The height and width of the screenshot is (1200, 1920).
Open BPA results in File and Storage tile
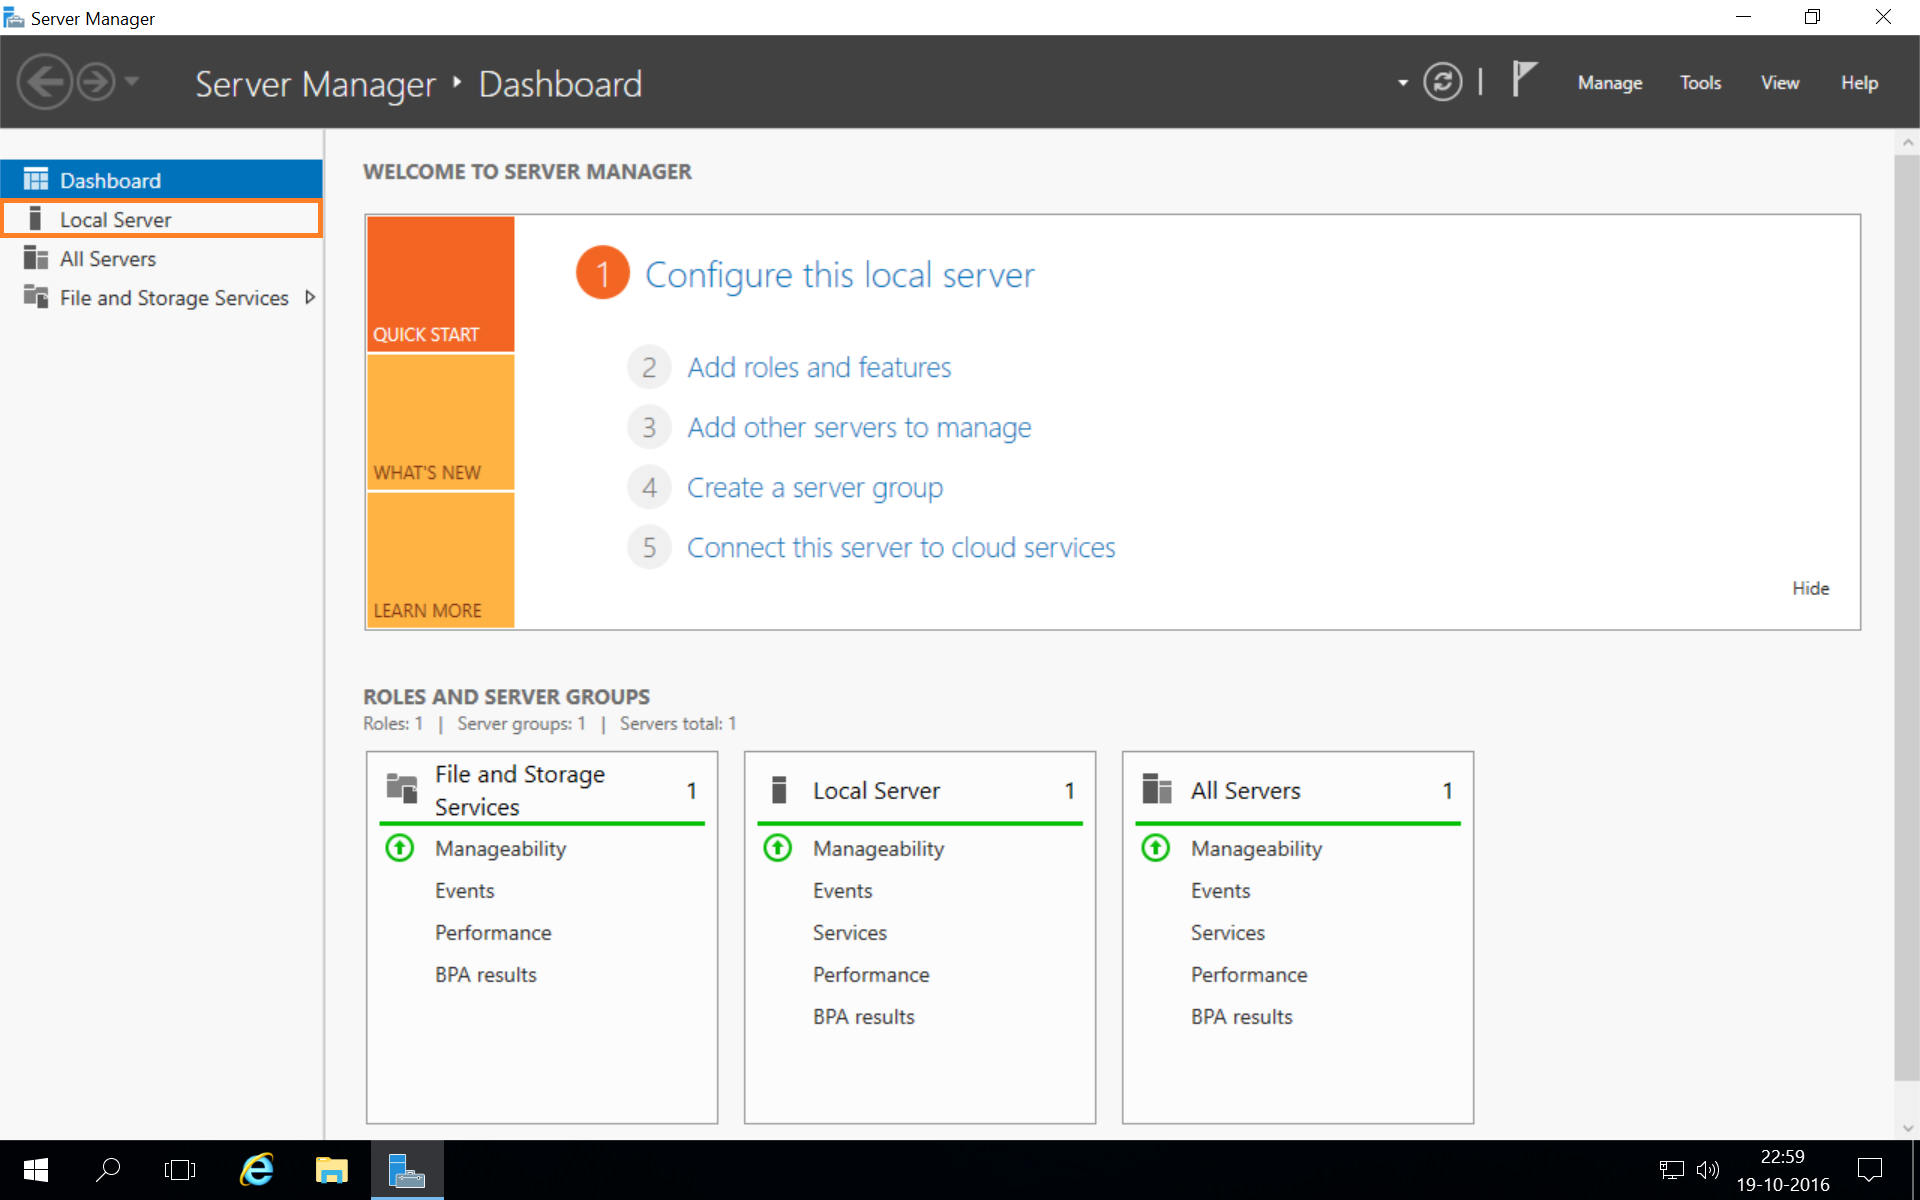[485, 974]
